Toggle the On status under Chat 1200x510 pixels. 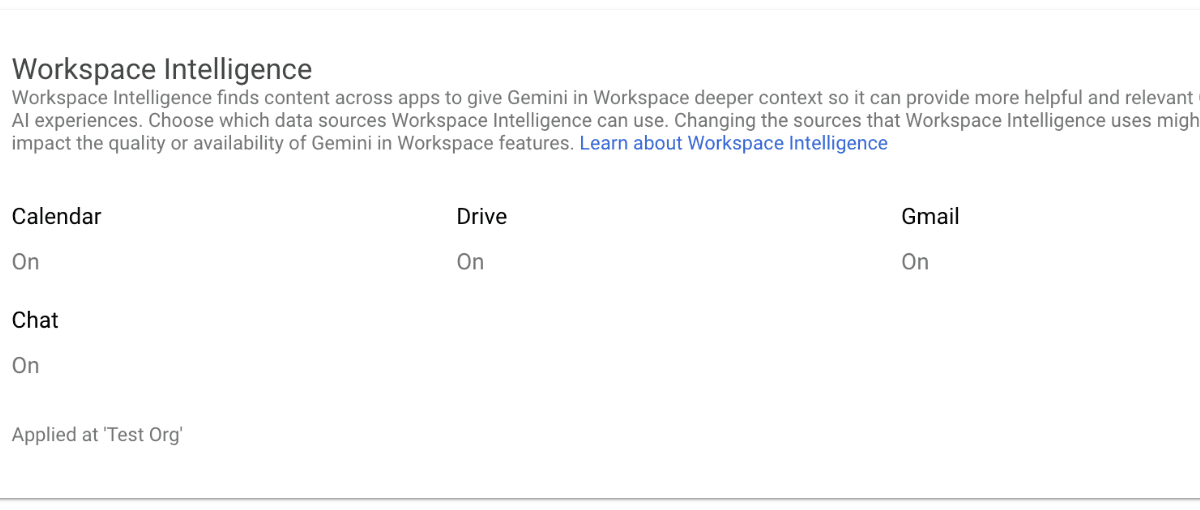coord(26,366)
